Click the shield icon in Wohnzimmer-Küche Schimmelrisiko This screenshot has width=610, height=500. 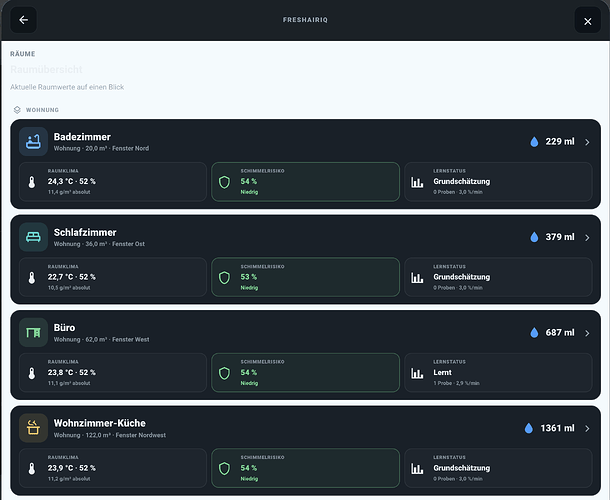tap(224, 468)
